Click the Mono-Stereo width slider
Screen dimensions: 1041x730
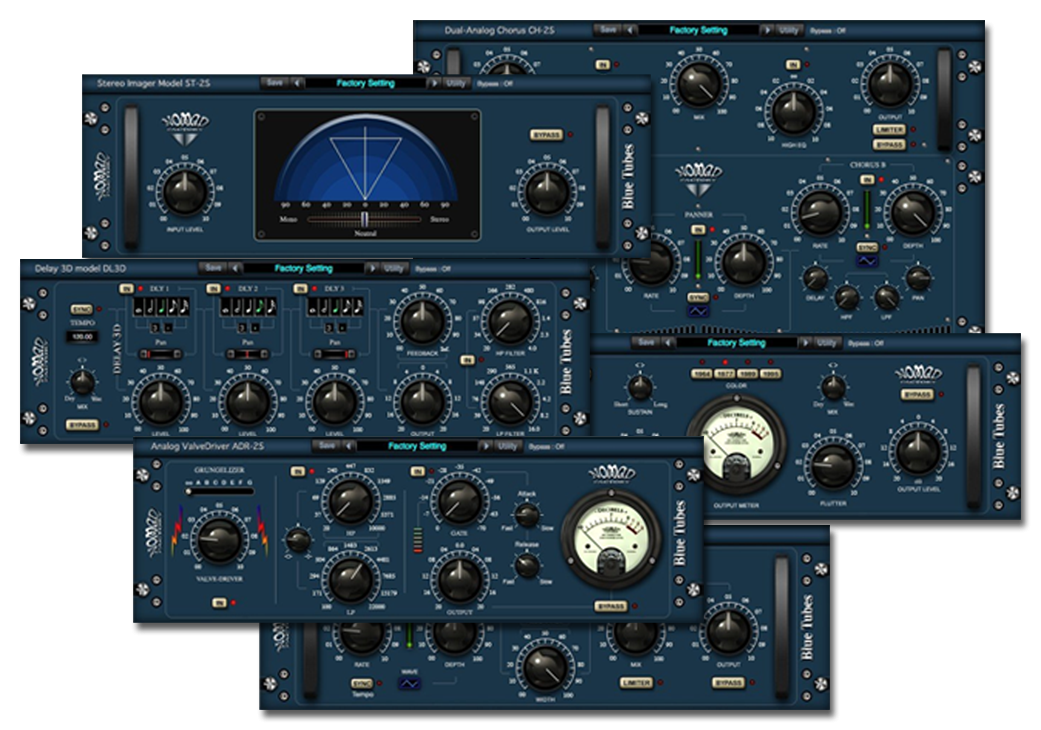(365, 218)
